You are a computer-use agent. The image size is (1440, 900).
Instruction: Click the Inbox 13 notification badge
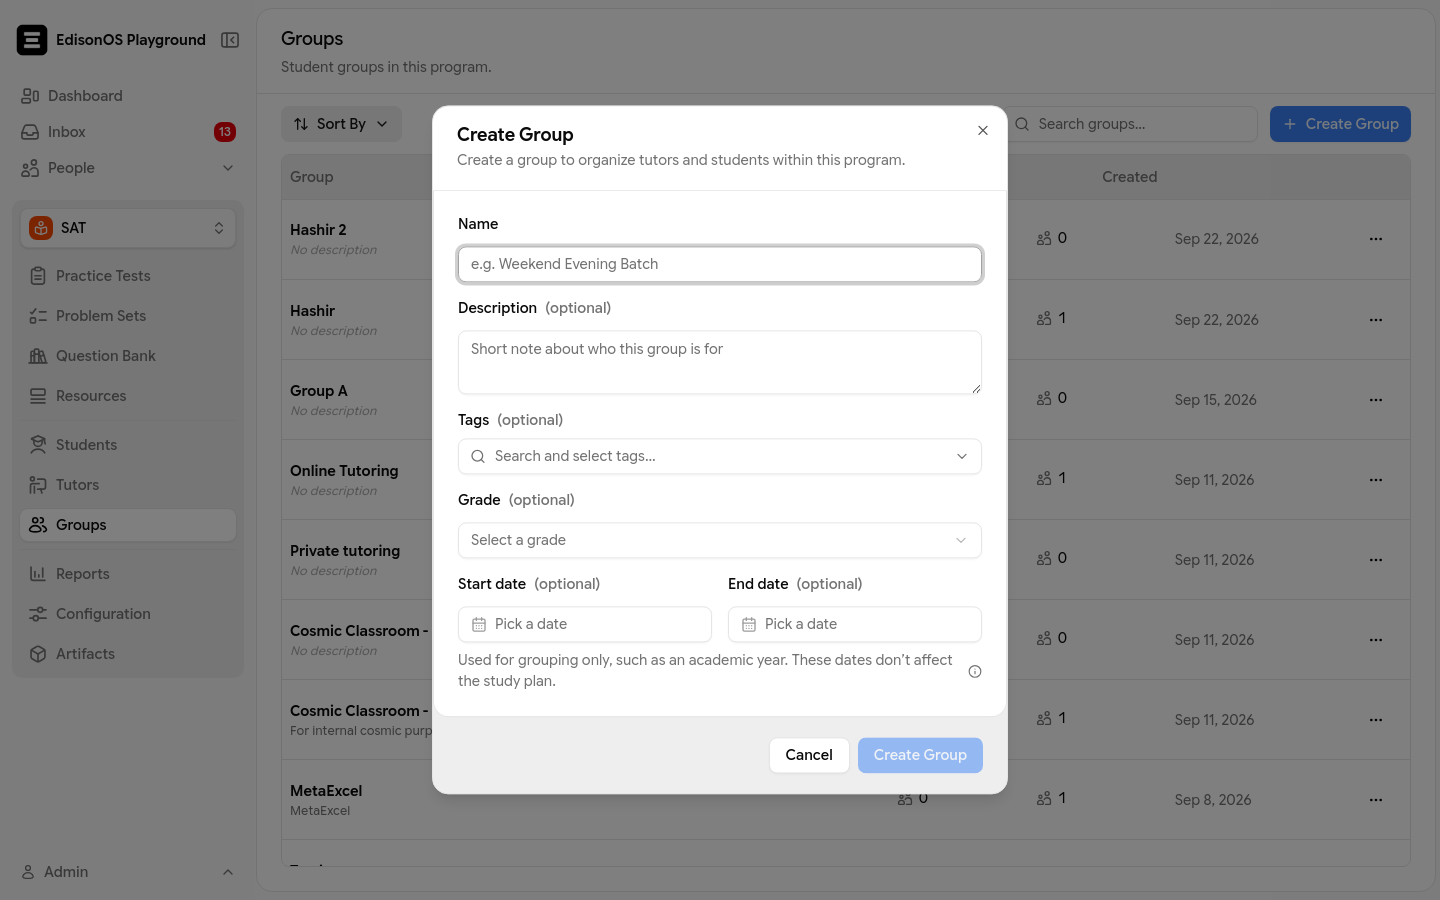tap(225, 132)
